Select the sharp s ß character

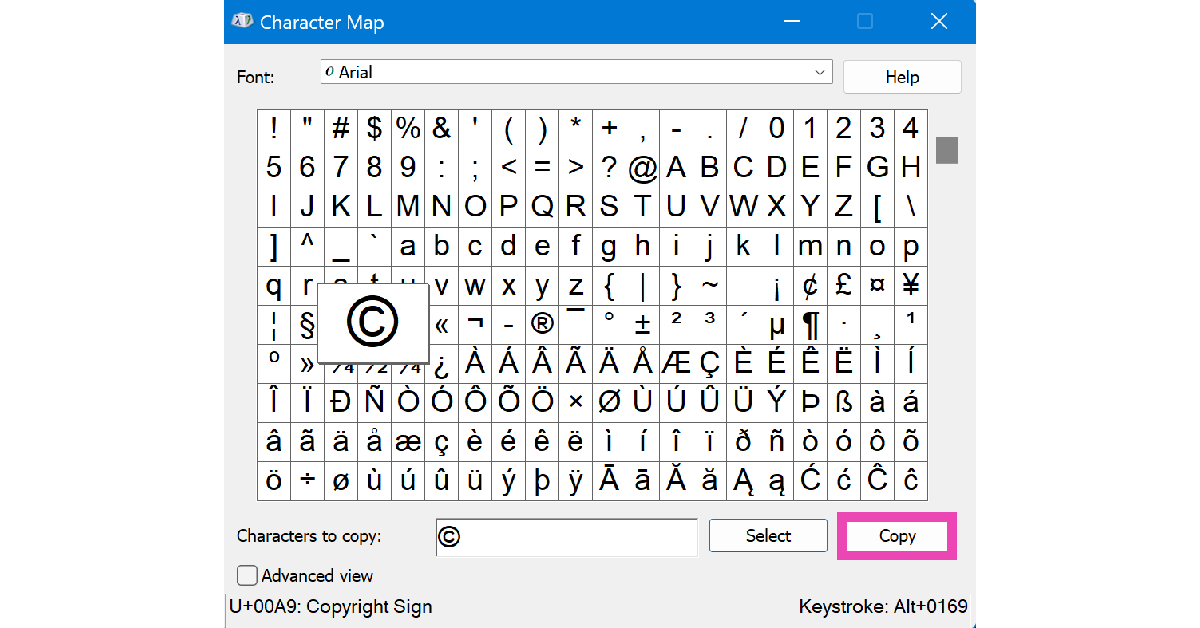844,402
